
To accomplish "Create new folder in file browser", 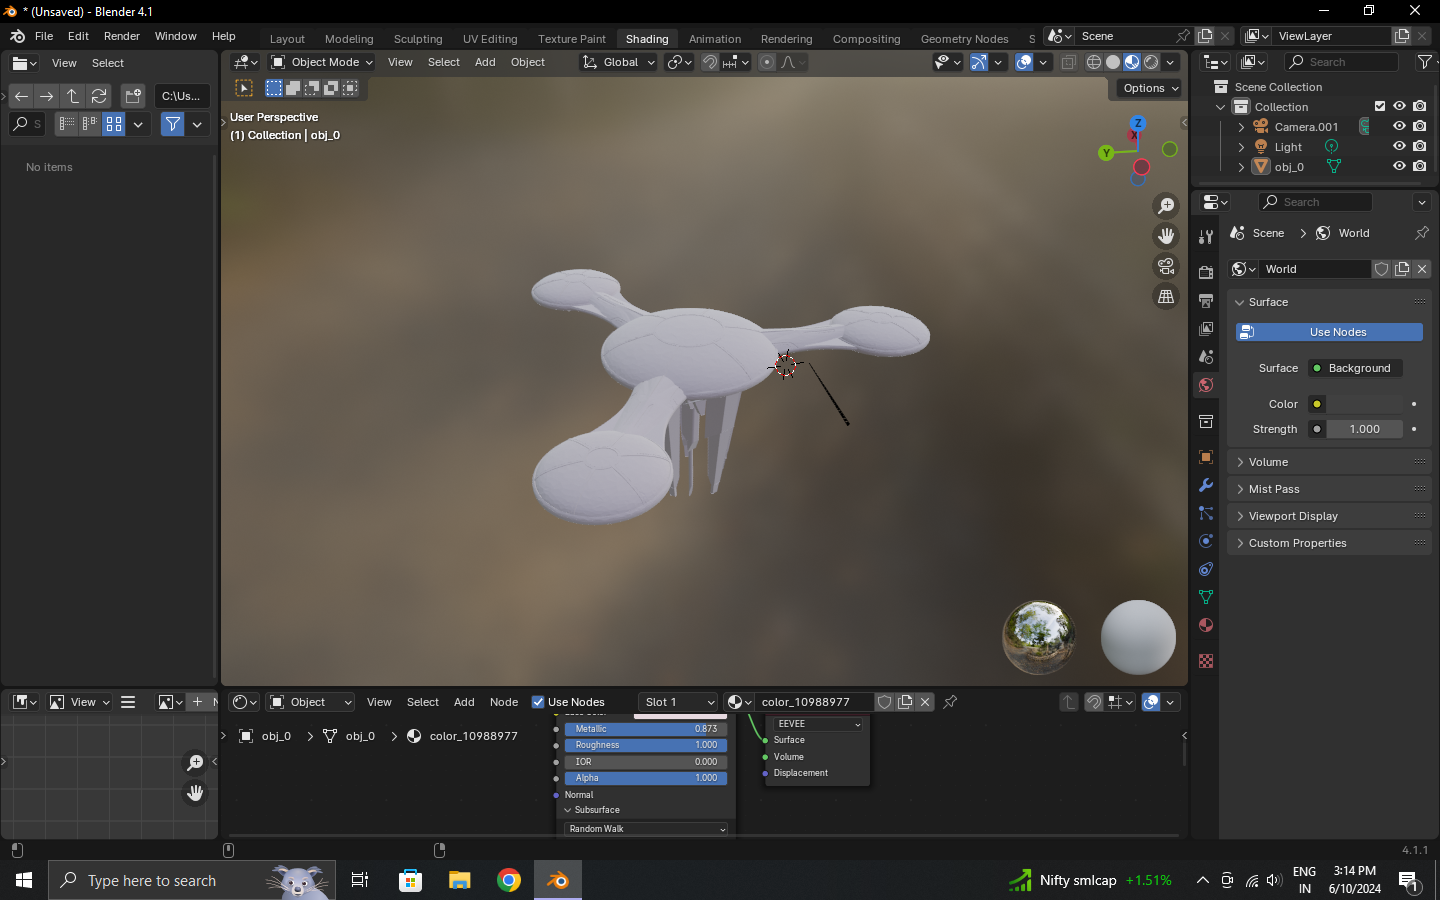I will coord(133,96).
